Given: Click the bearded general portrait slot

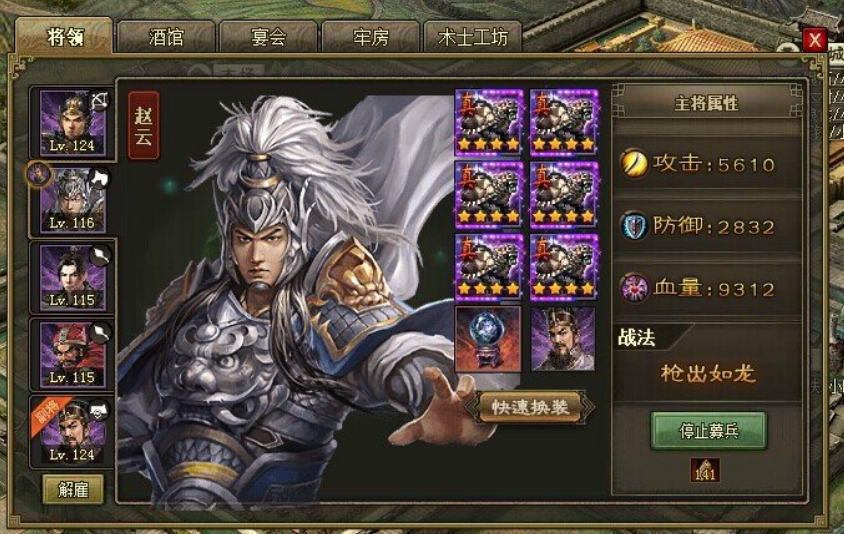Looking at the screenshot, I should click(x=563, y=339).
